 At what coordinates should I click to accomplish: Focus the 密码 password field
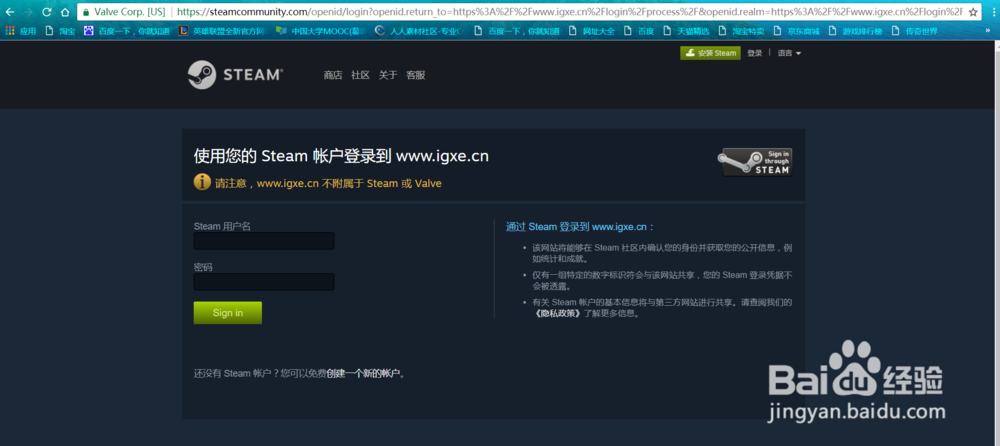264,282
